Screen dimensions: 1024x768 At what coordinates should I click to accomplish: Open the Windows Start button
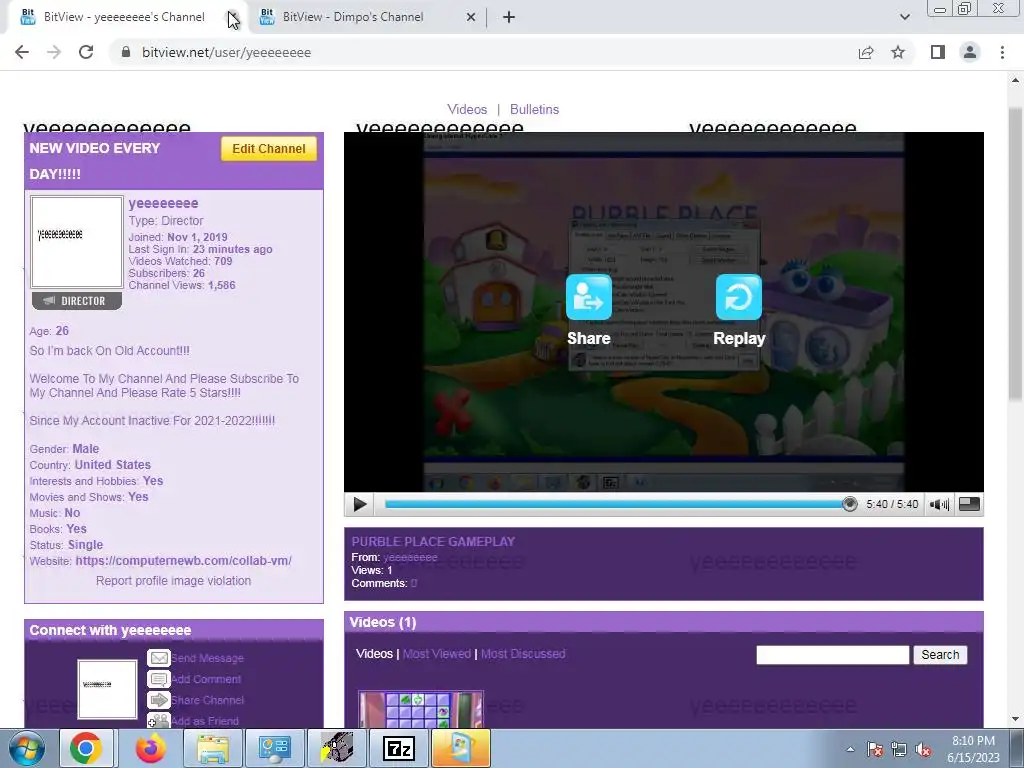25,748
